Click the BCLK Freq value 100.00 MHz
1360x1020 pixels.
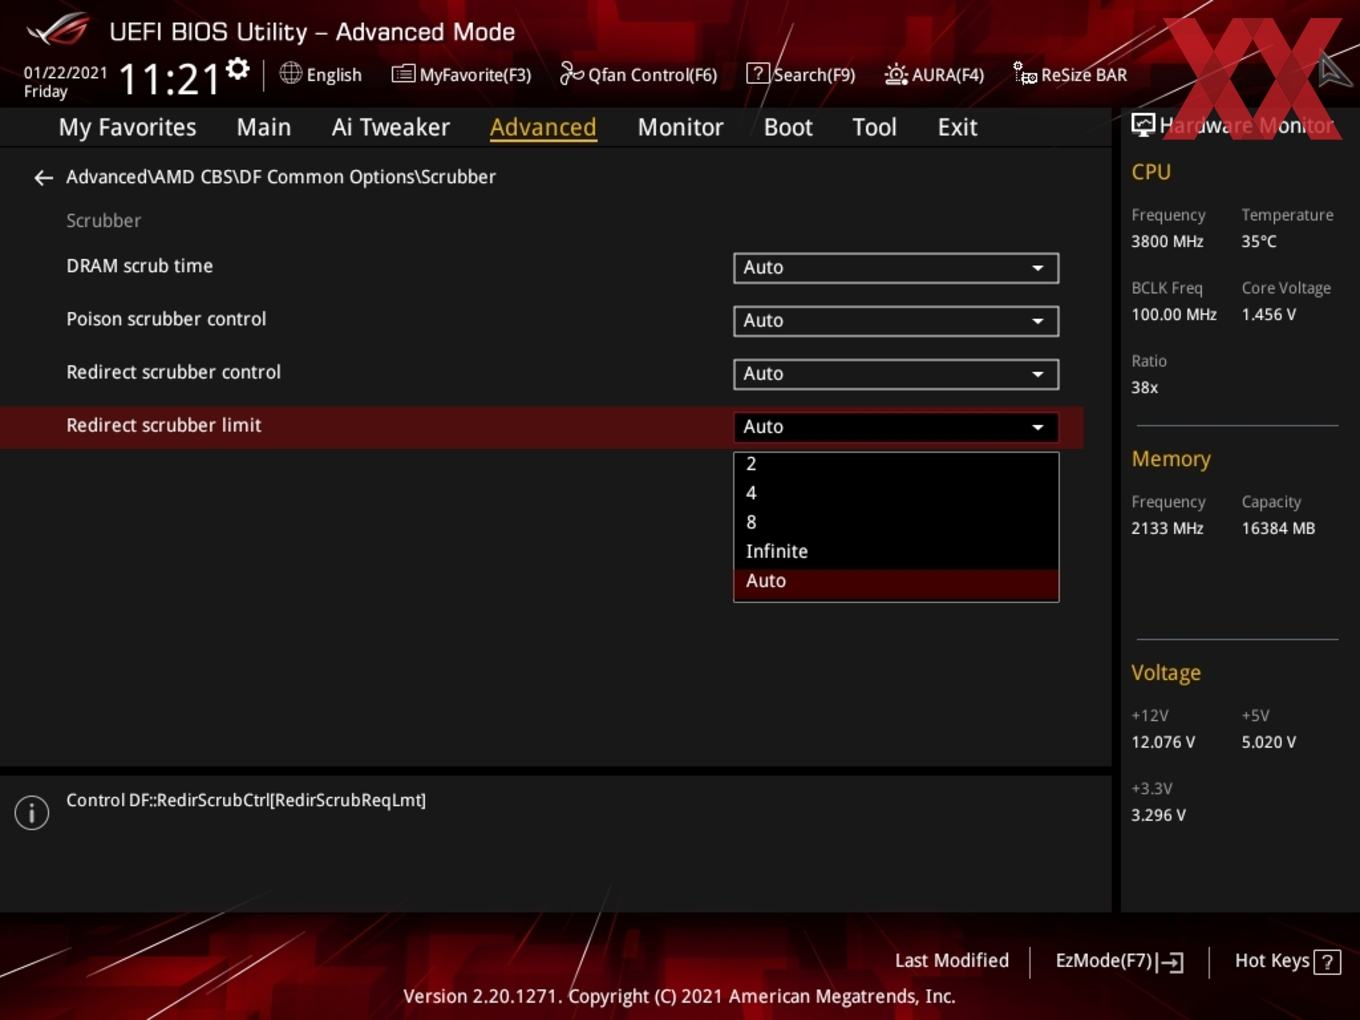1174,314
